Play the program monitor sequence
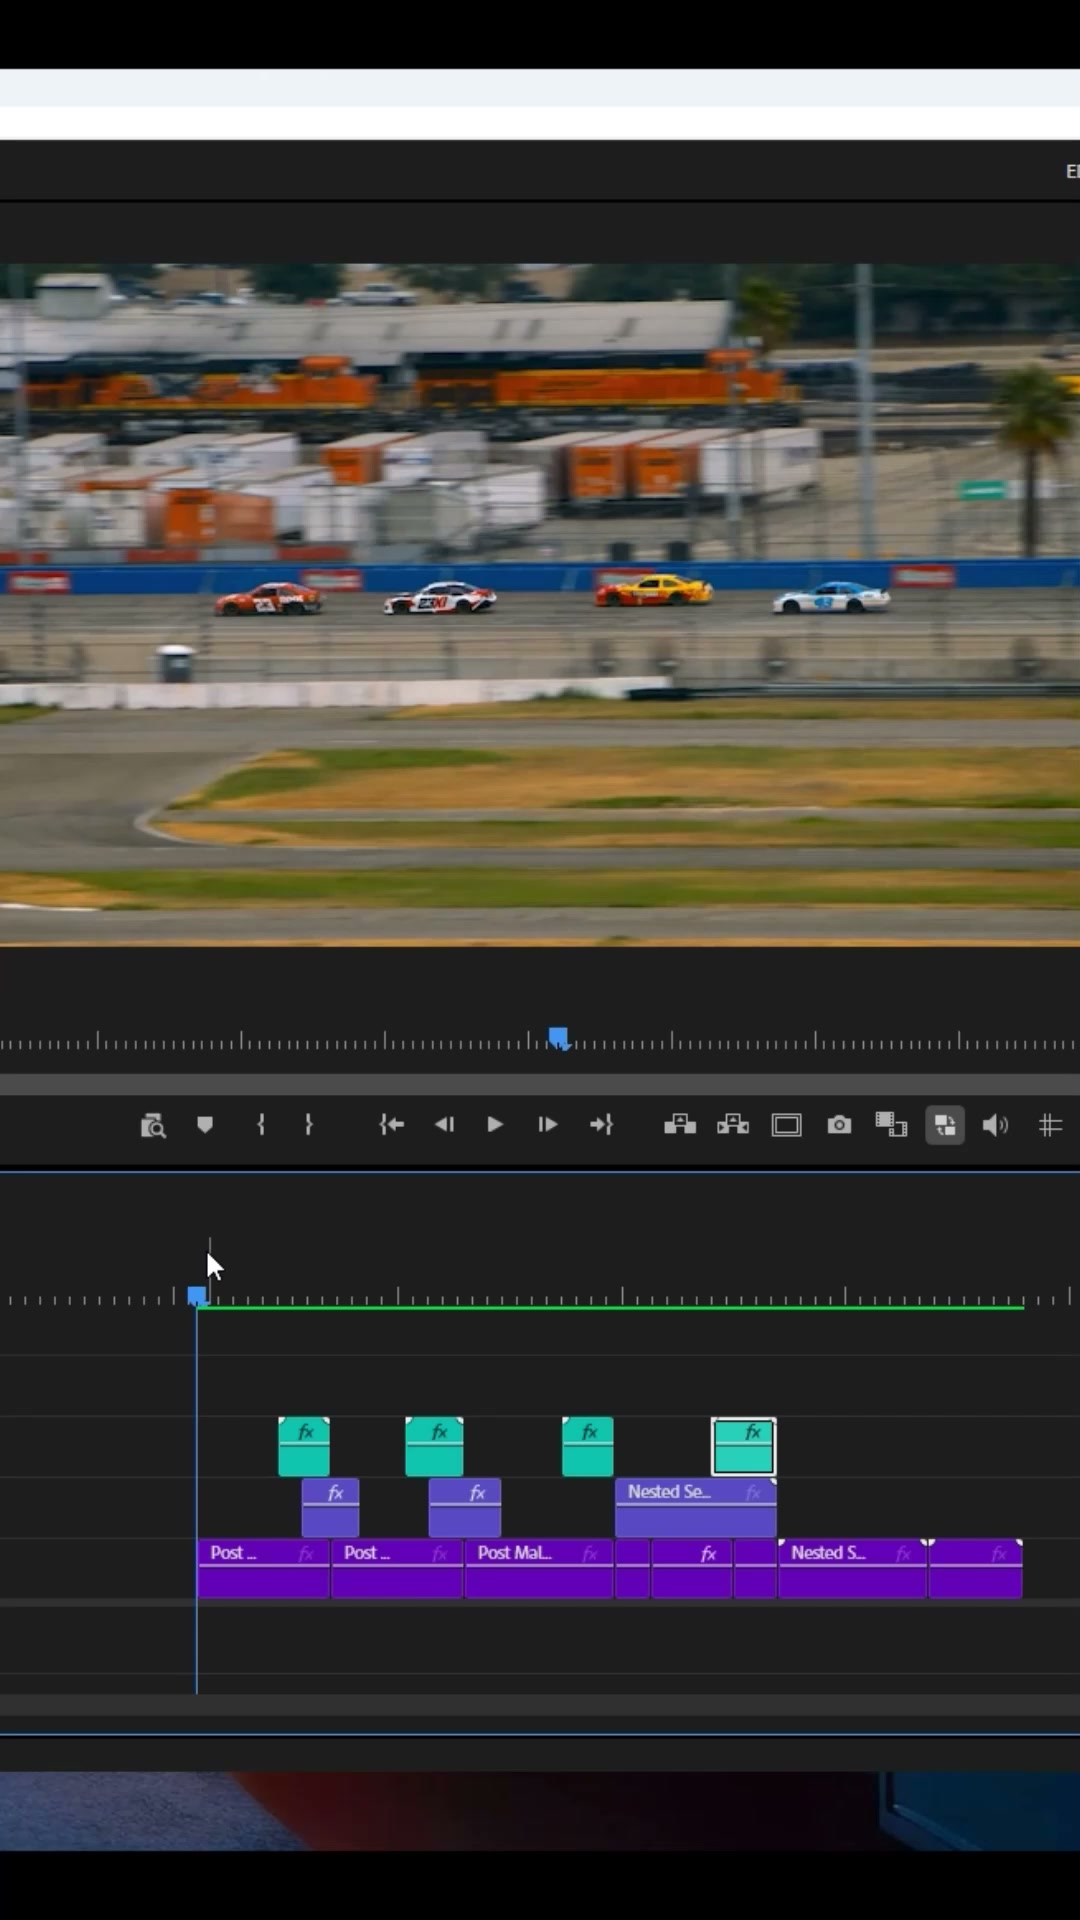 tap(495, 1125)
